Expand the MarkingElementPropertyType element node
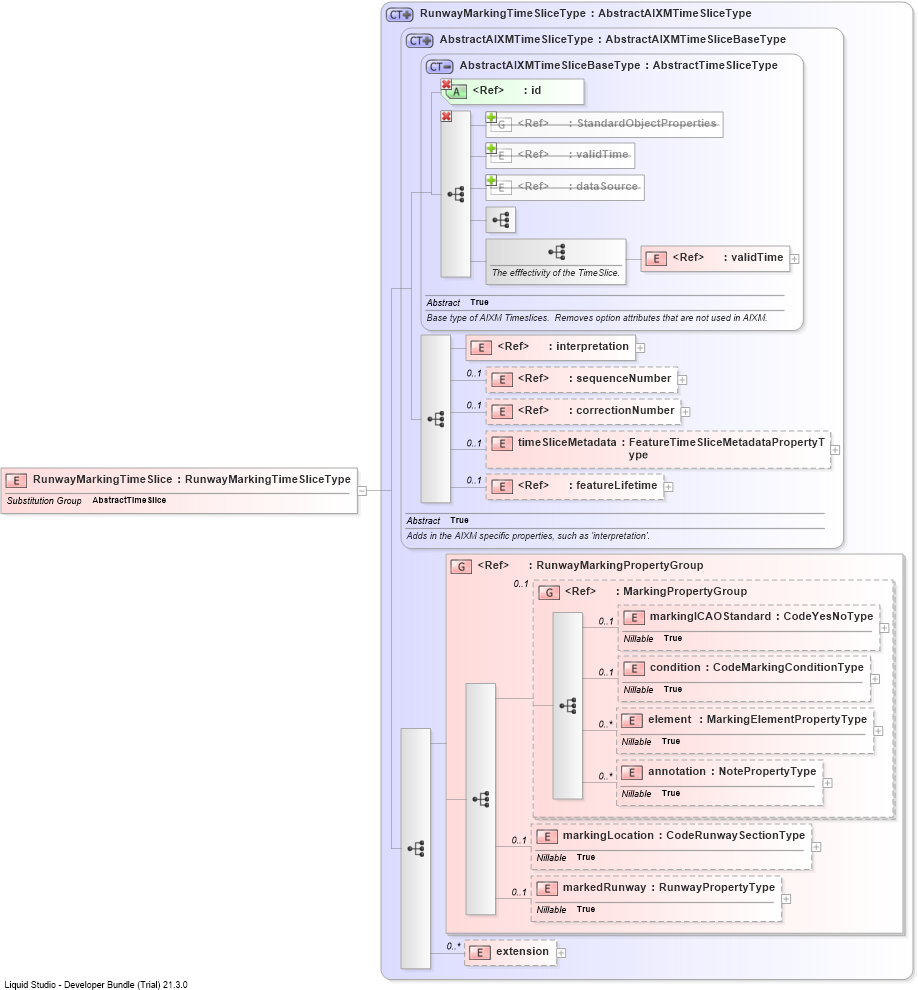The height and width of the screenshot is (990, 918). [878, 731]
